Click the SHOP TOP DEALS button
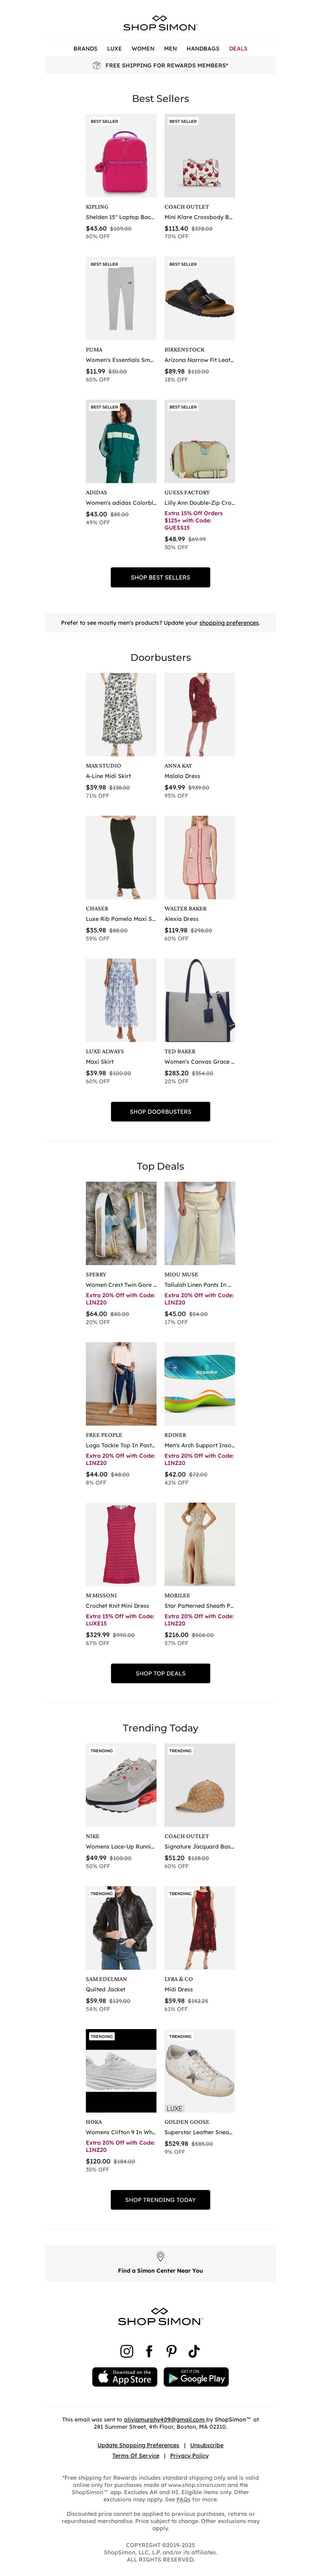This screenshot has height=2576, width=321. click(x=160, y=1673)
